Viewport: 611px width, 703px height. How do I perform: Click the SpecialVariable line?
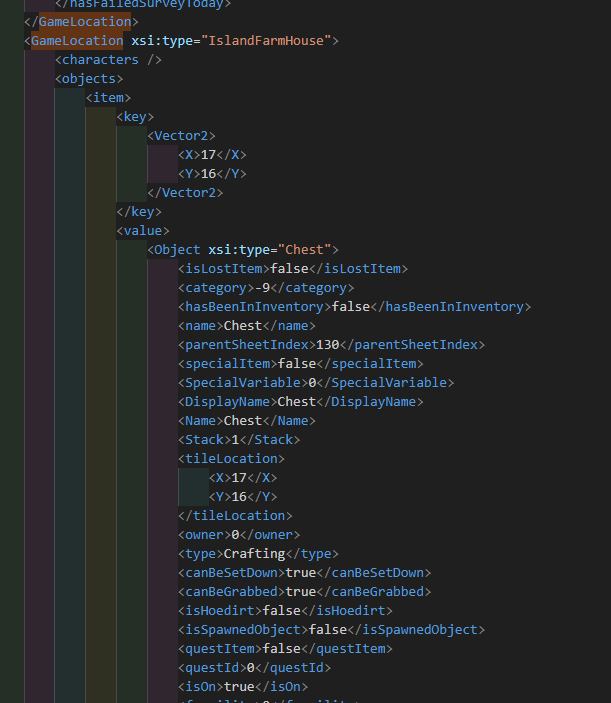315,383
